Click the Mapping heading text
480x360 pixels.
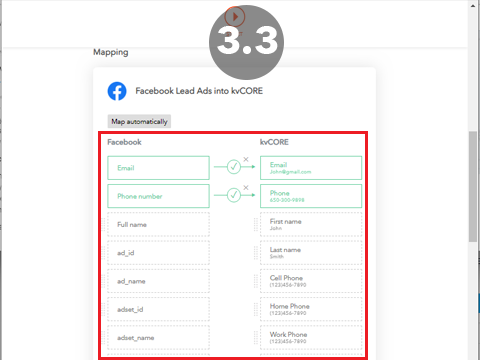coord(111,52)
